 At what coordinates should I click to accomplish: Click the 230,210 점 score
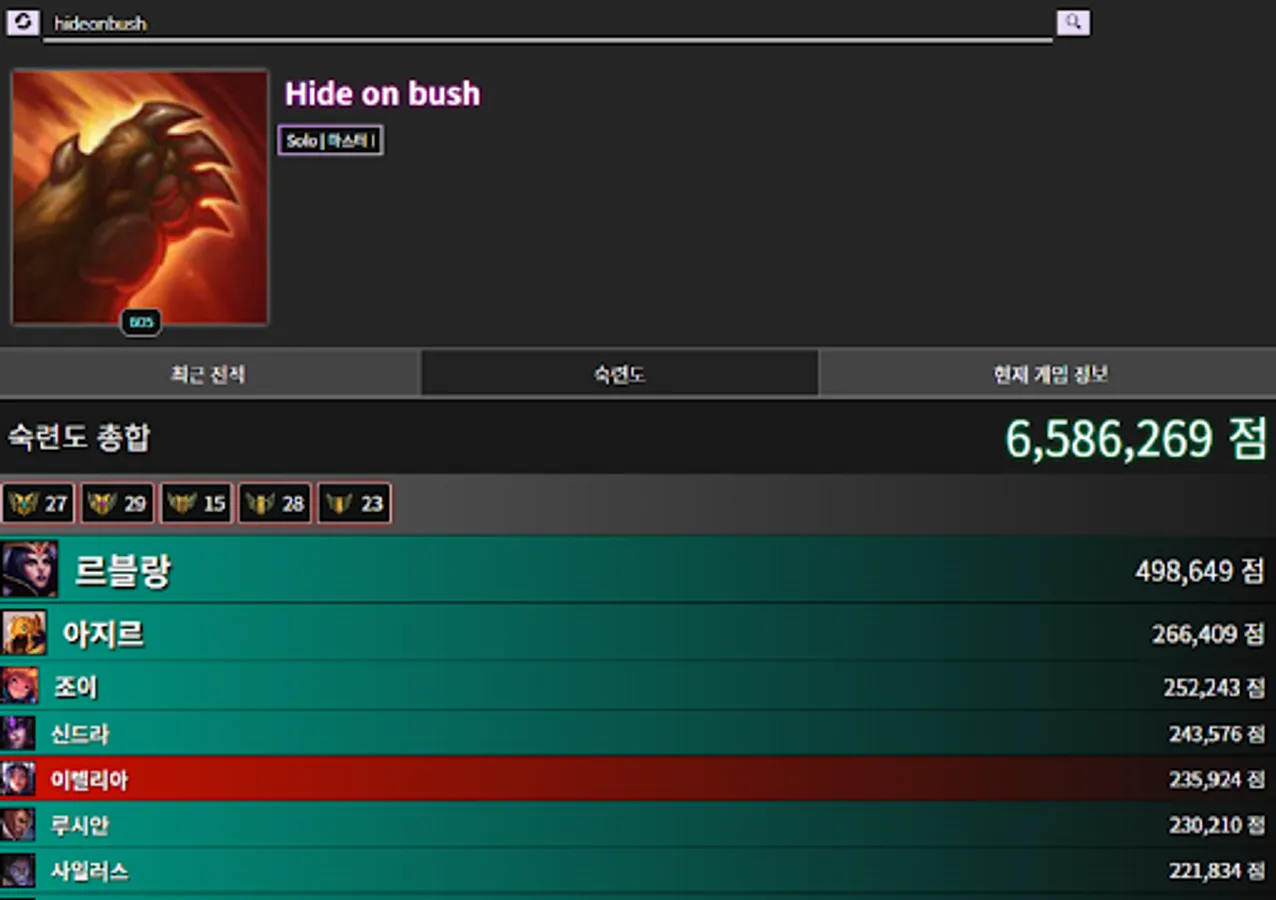1217,826
